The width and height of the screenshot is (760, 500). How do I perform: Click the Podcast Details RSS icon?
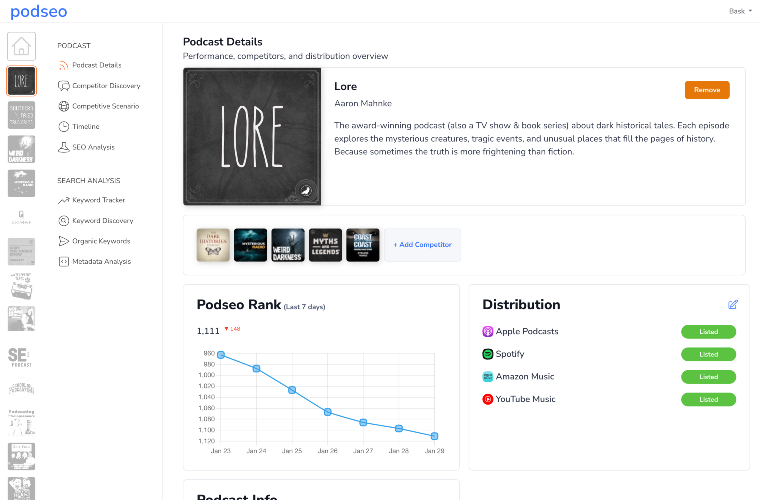click(x=63, y=65)
